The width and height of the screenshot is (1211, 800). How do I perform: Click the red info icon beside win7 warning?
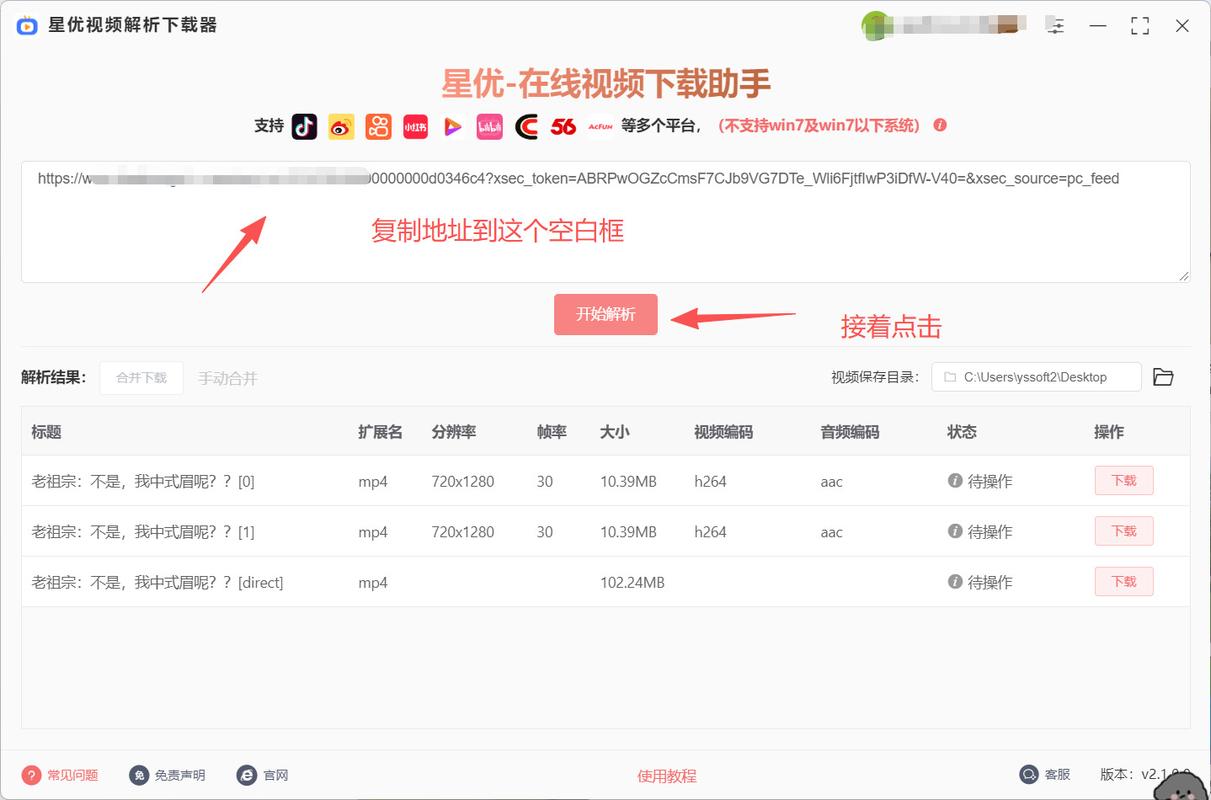[x=940, y=125]
